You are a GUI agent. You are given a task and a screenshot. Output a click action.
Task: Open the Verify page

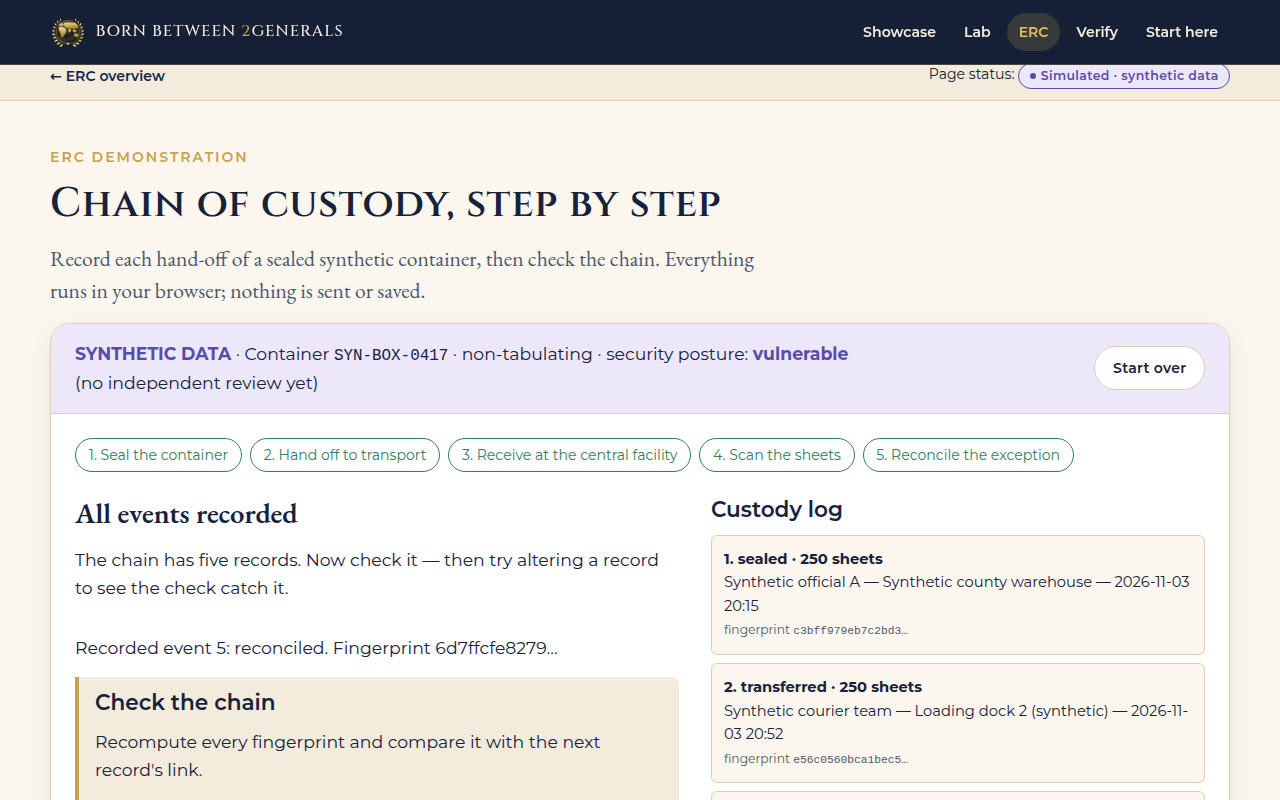click(x=1097, y=32)
